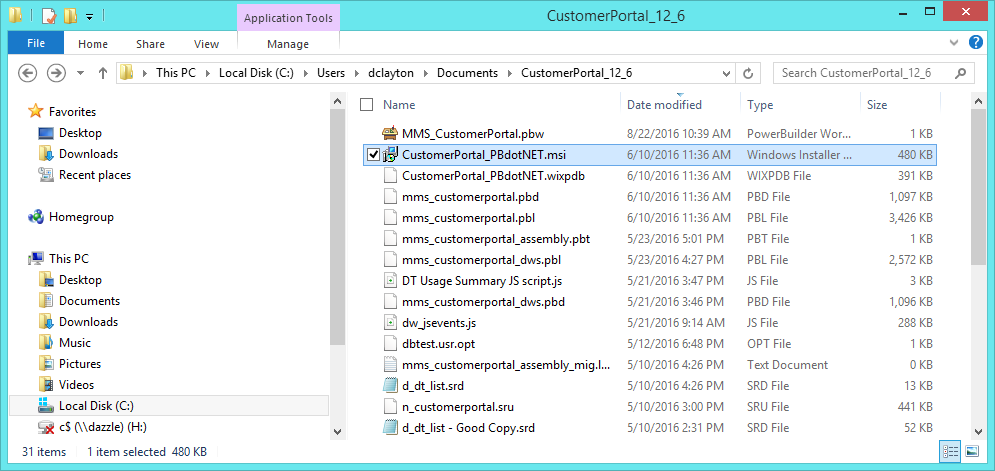
Task: Click the file list vertical scrollbar thumb
Action: click(979, 187)
